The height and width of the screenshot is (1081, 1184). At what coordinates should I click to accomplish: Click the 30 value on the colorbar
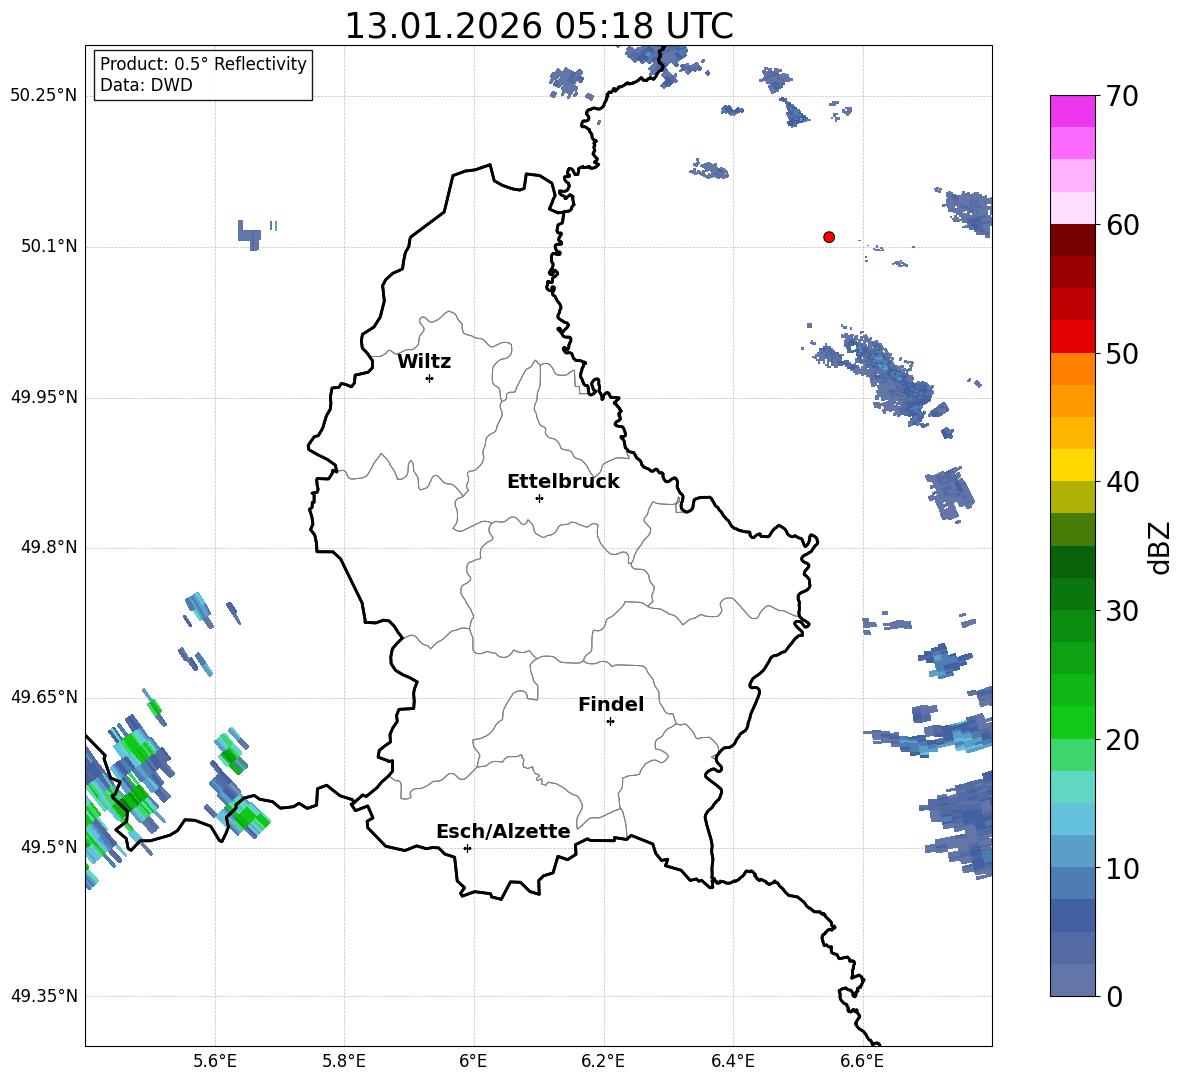click(1122, 611)
